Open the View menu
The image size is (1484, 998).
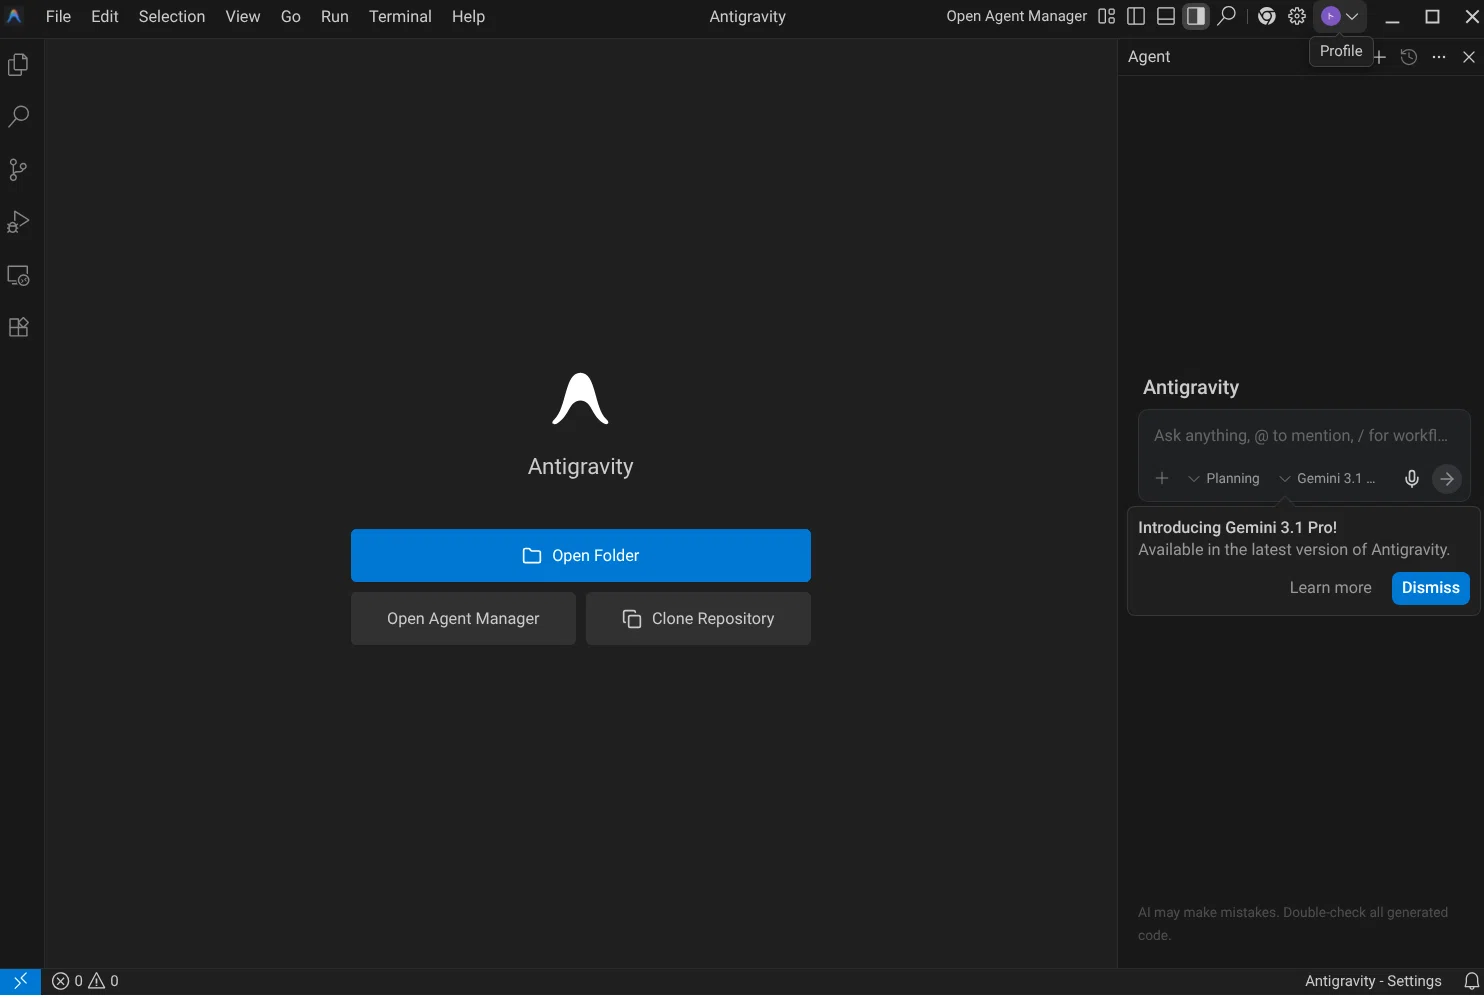point(243,16)
